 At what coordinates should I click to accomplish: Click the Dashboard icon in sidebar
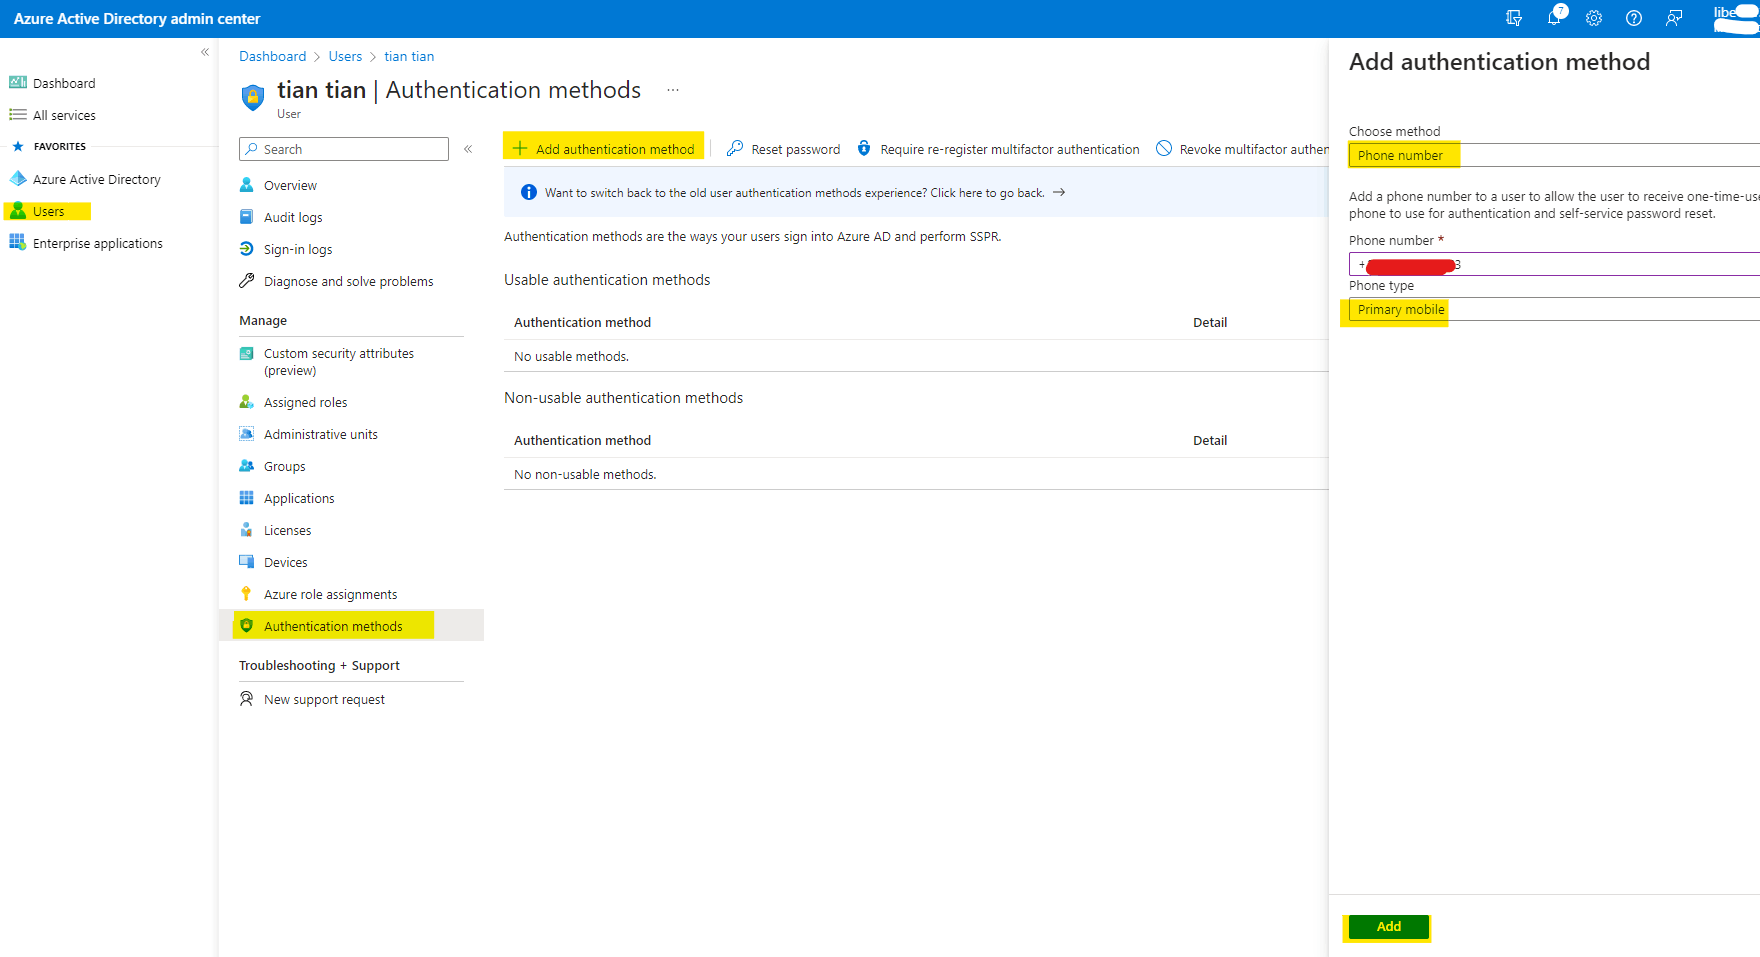(18, 83)
